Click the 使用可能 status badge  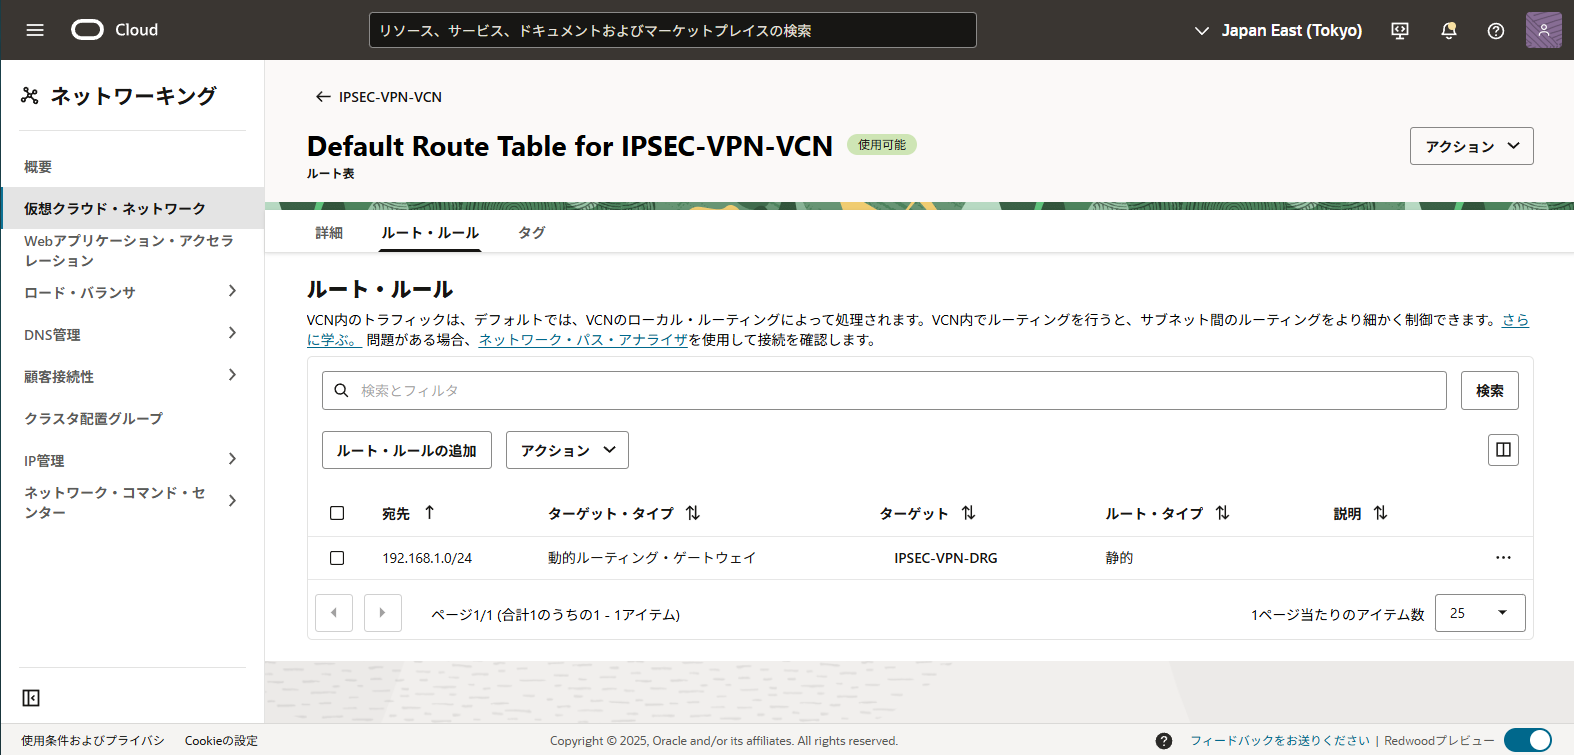882,145
